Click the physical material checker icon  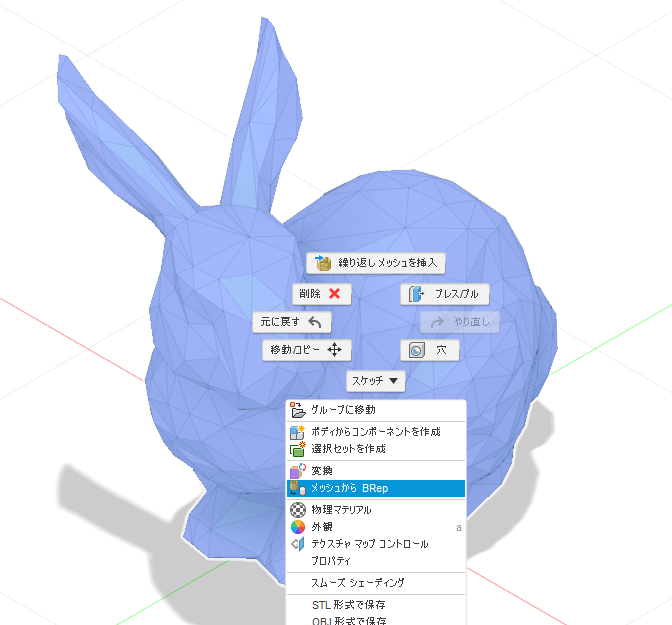click(x=298, y=510)
